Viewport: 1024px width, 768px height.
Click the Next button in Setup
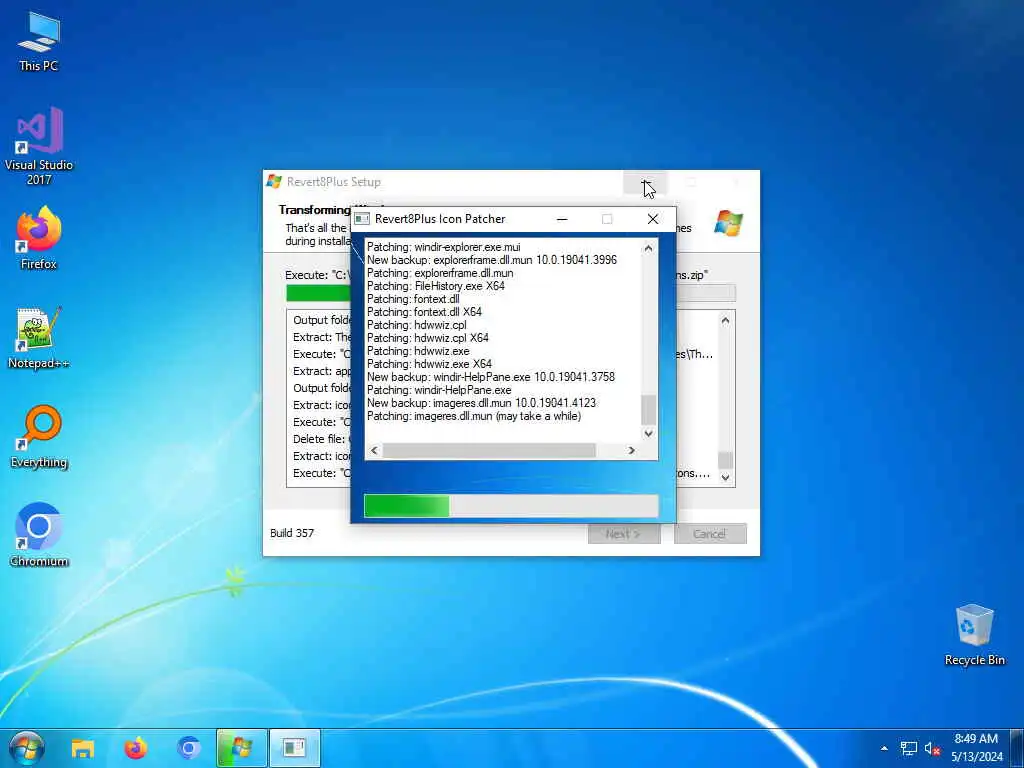[x=624, y=534]
